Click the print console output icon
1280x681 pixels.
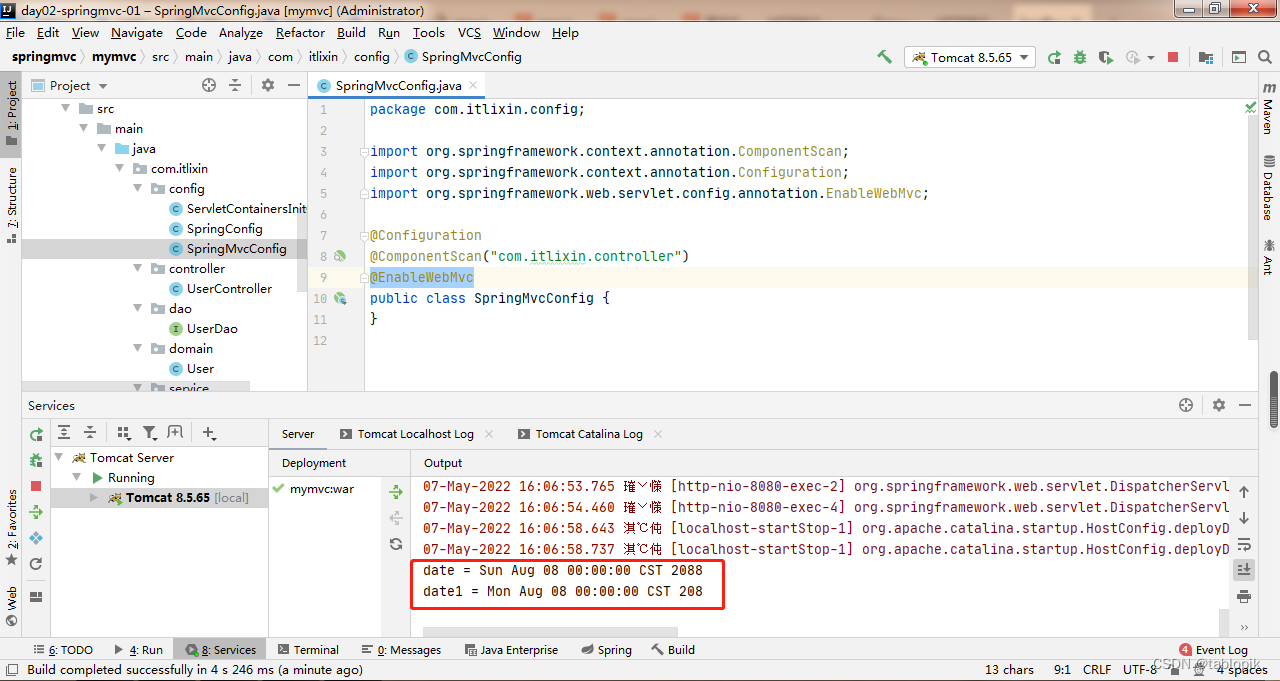click(x=1242, y=594)
